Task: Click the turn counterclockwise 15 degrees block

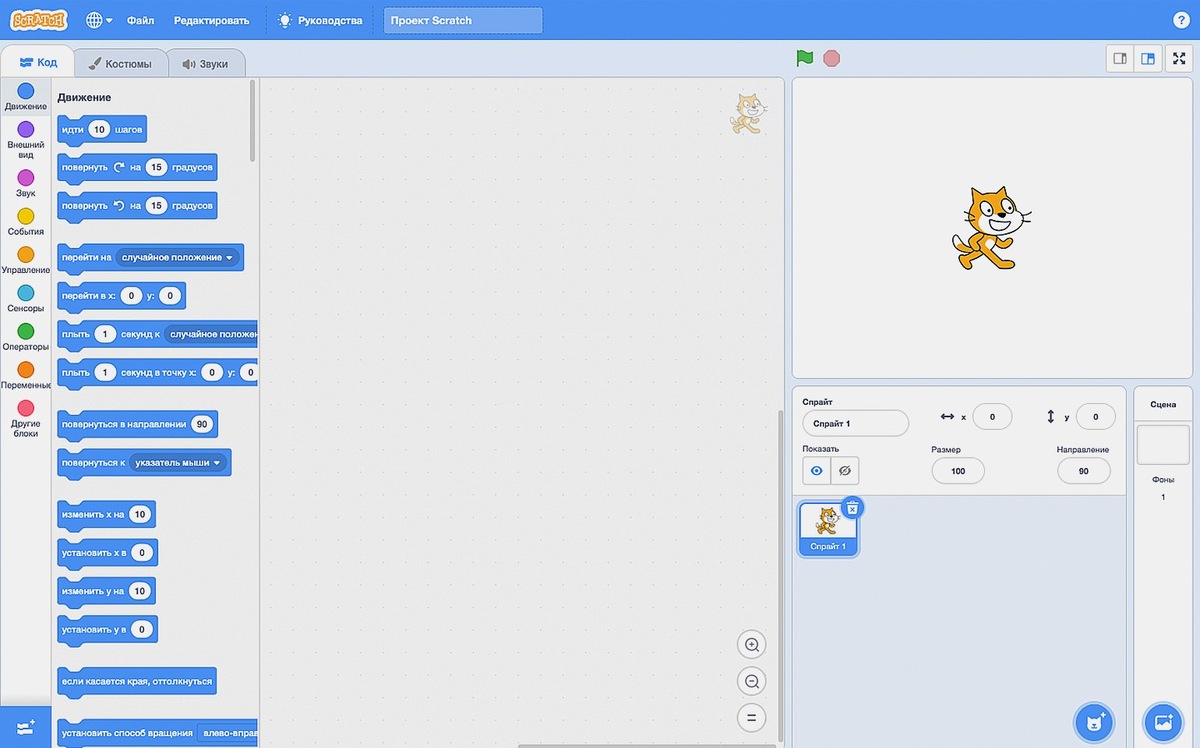Action: coord(136,206)
